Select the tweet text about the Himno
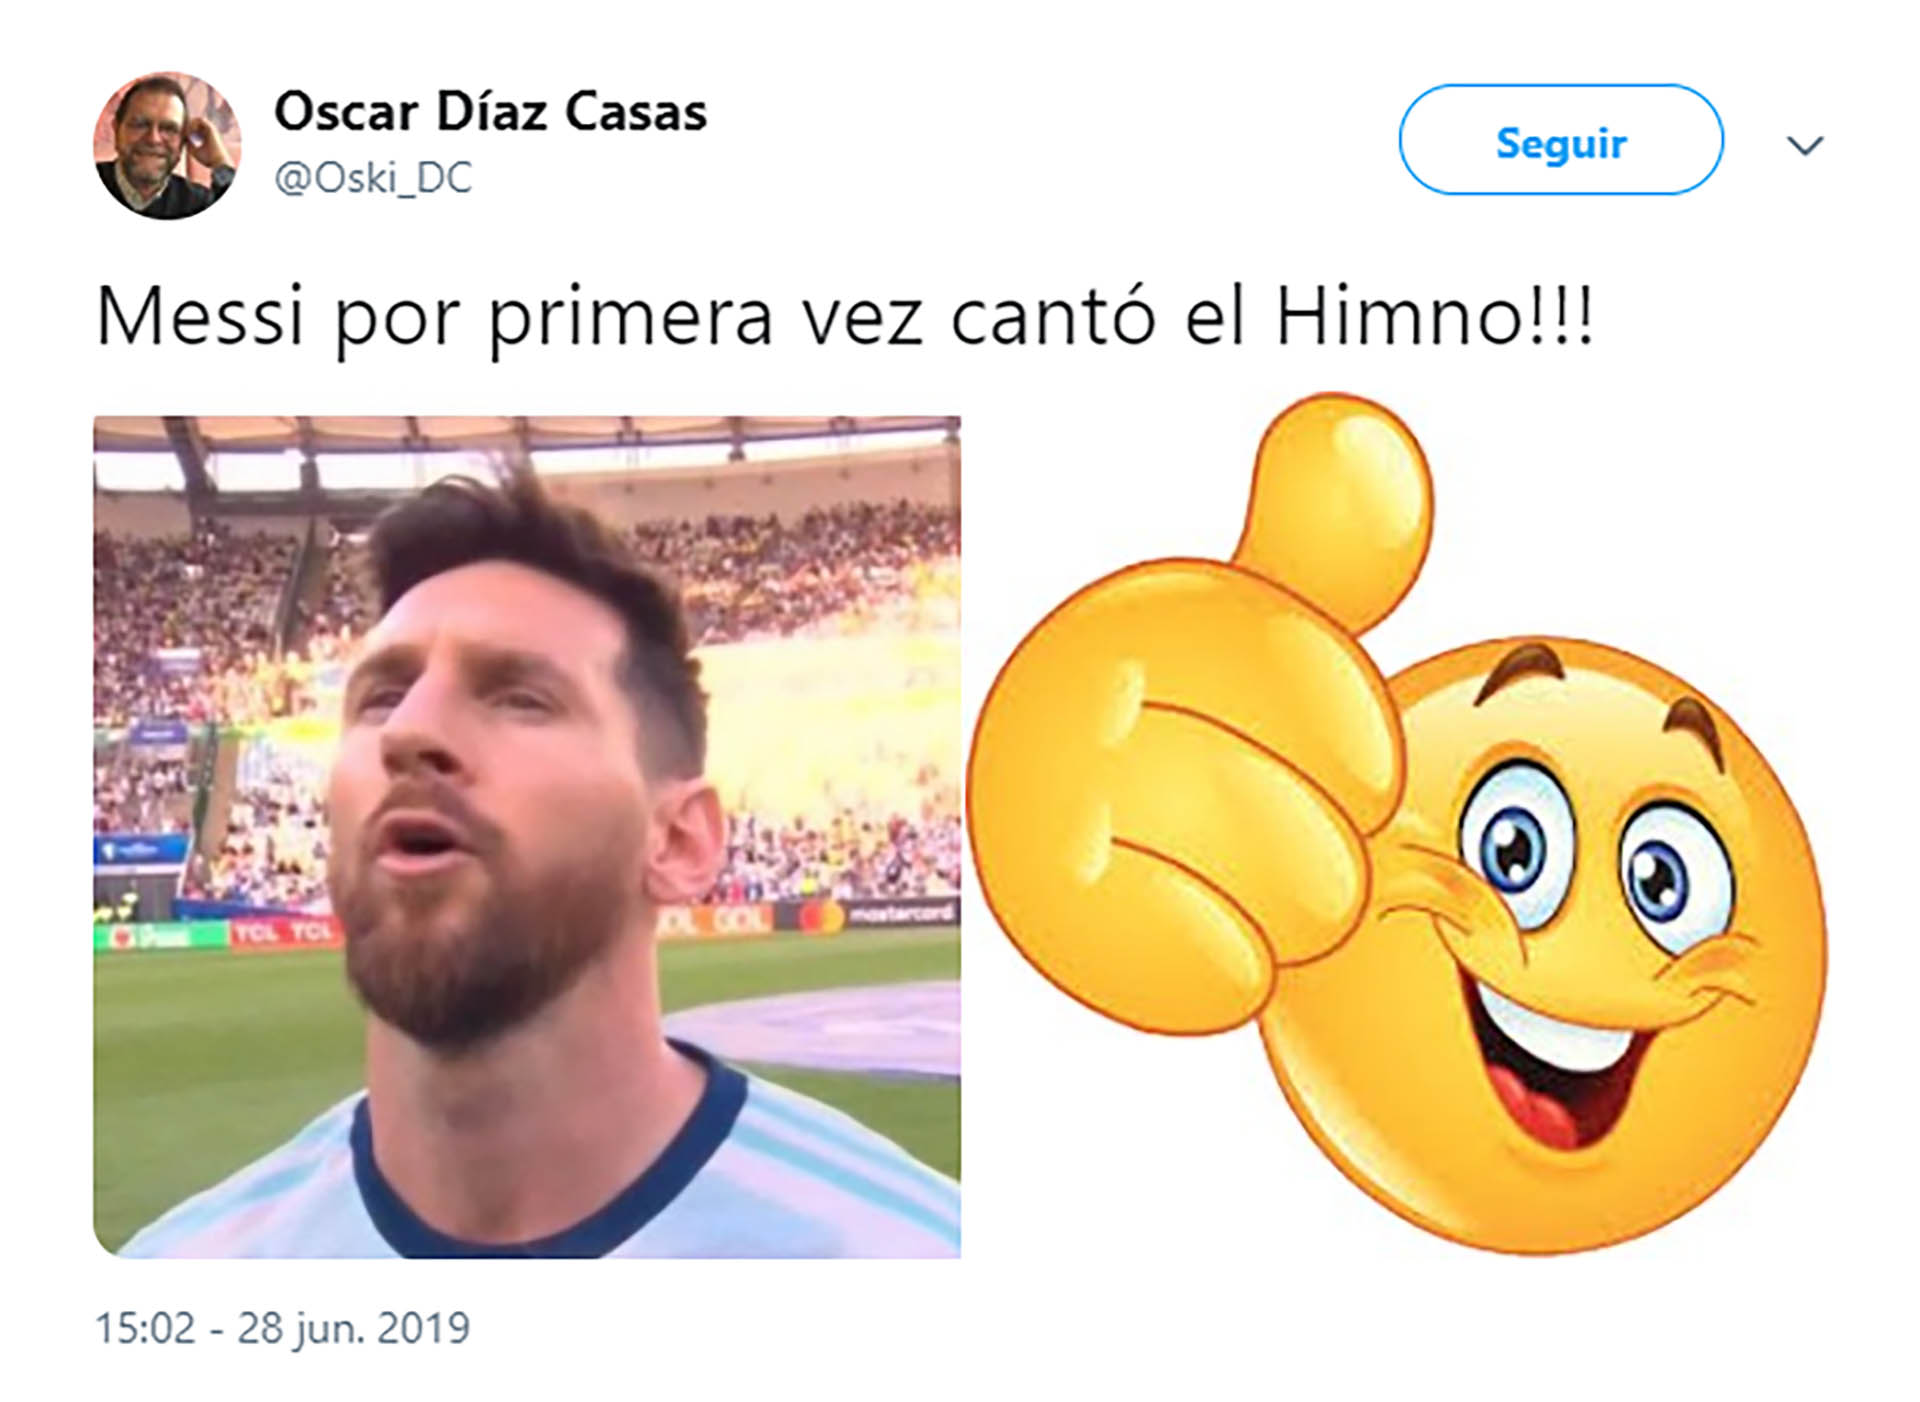 coord(843,317)
